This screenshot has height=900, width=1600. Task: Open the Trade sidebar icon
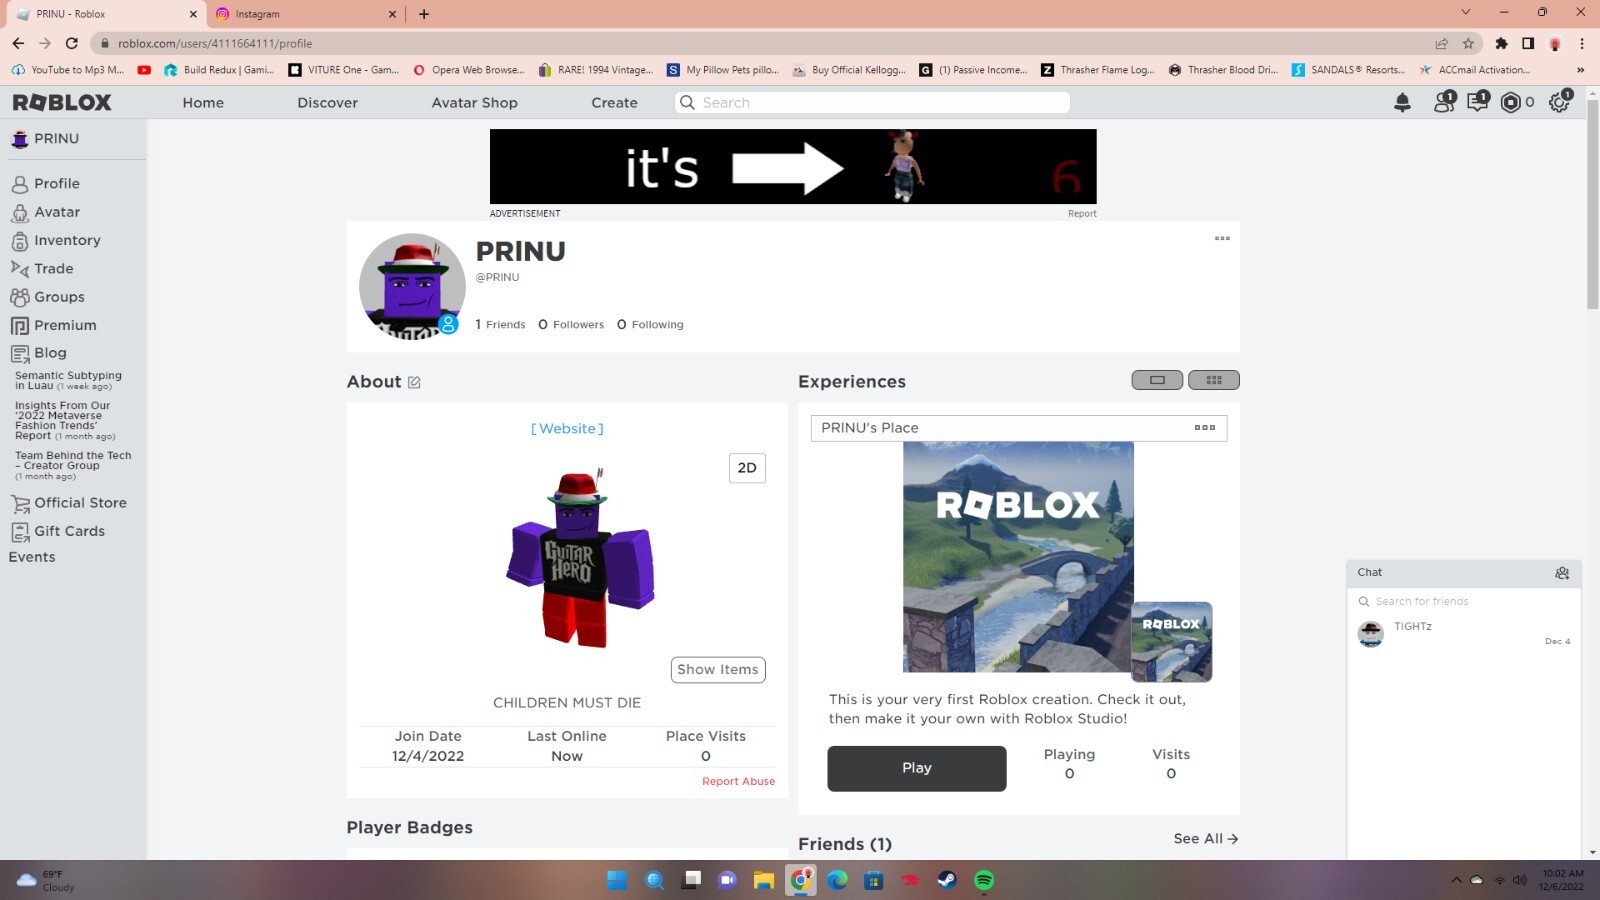pos(21,268)
